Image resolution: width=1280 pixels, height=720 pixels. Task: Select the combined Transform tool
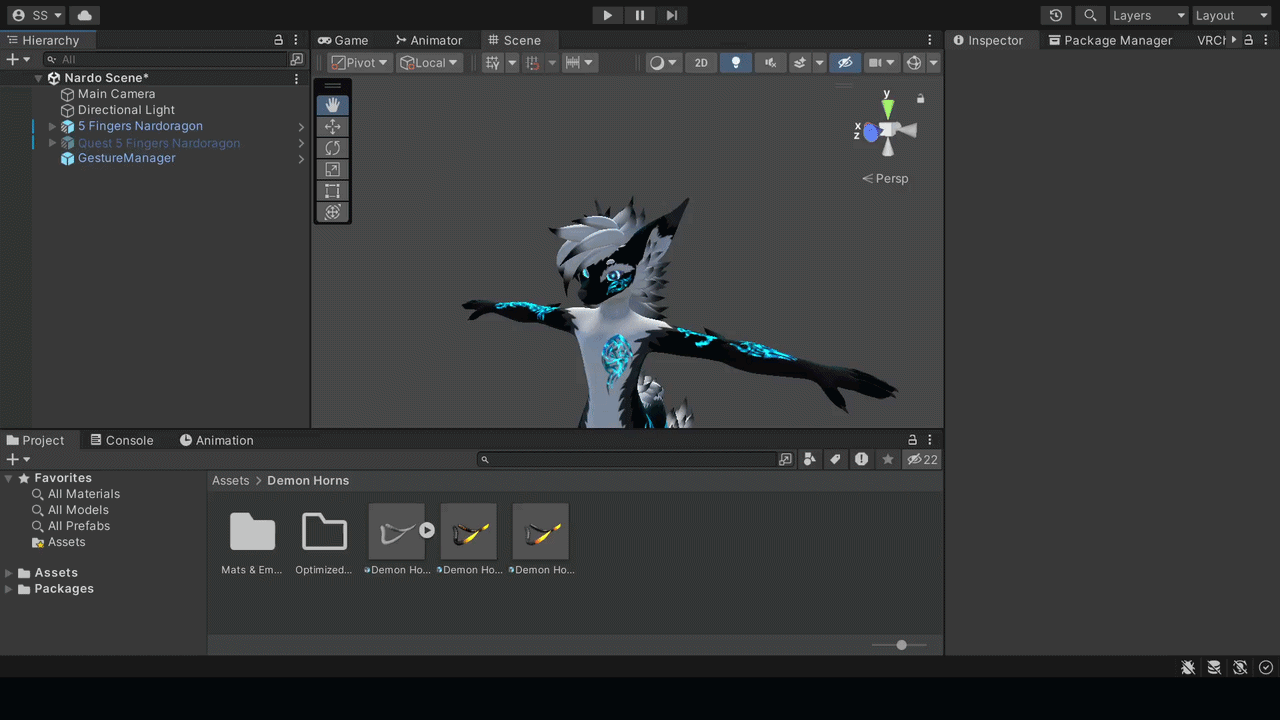[333, 212]
